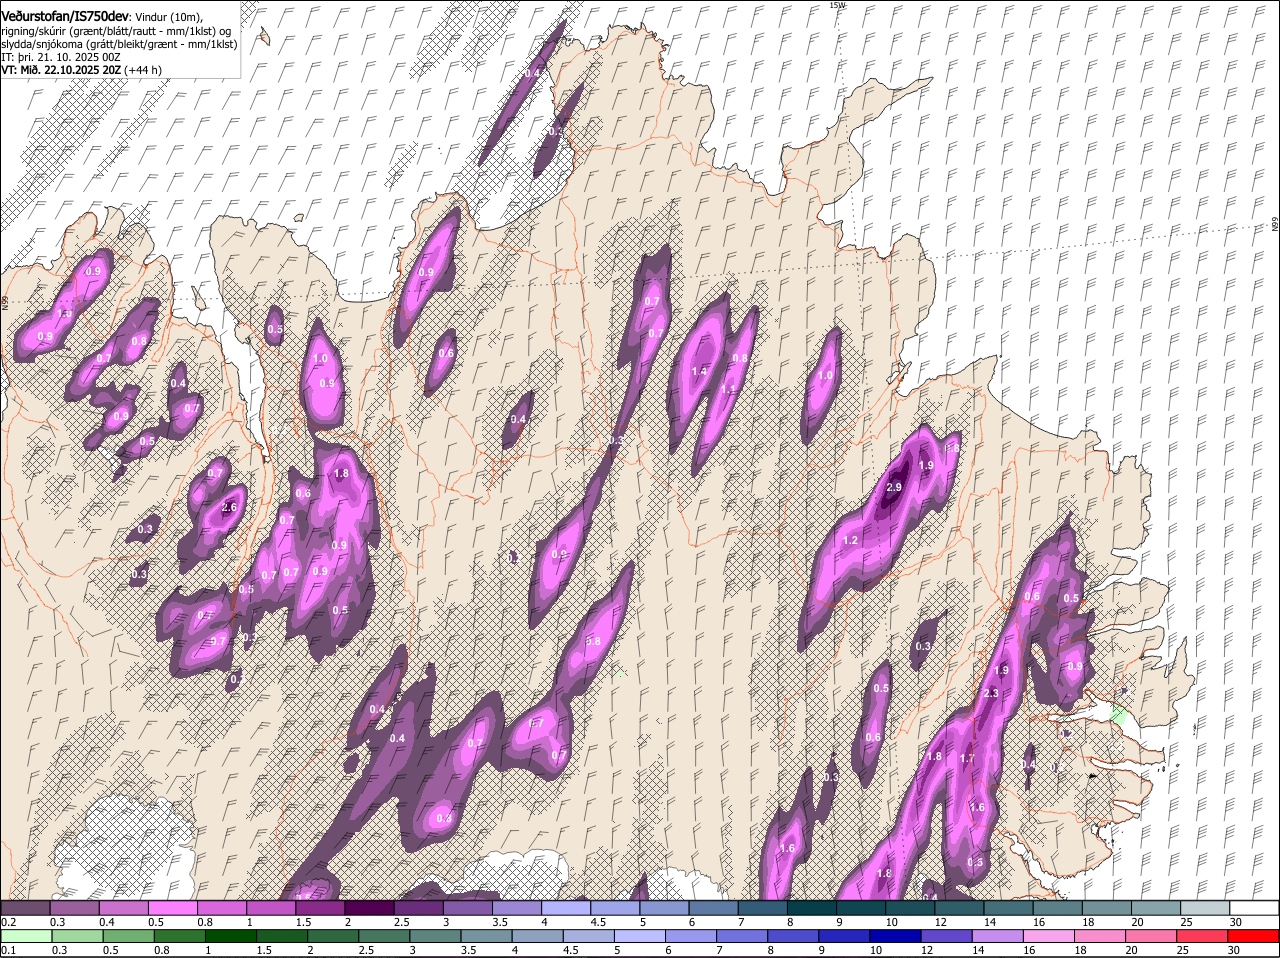Viewport: 1280px width, 958px height.
Task: Click the '0.2' label under the purple scale
Action: click(8, 922)
